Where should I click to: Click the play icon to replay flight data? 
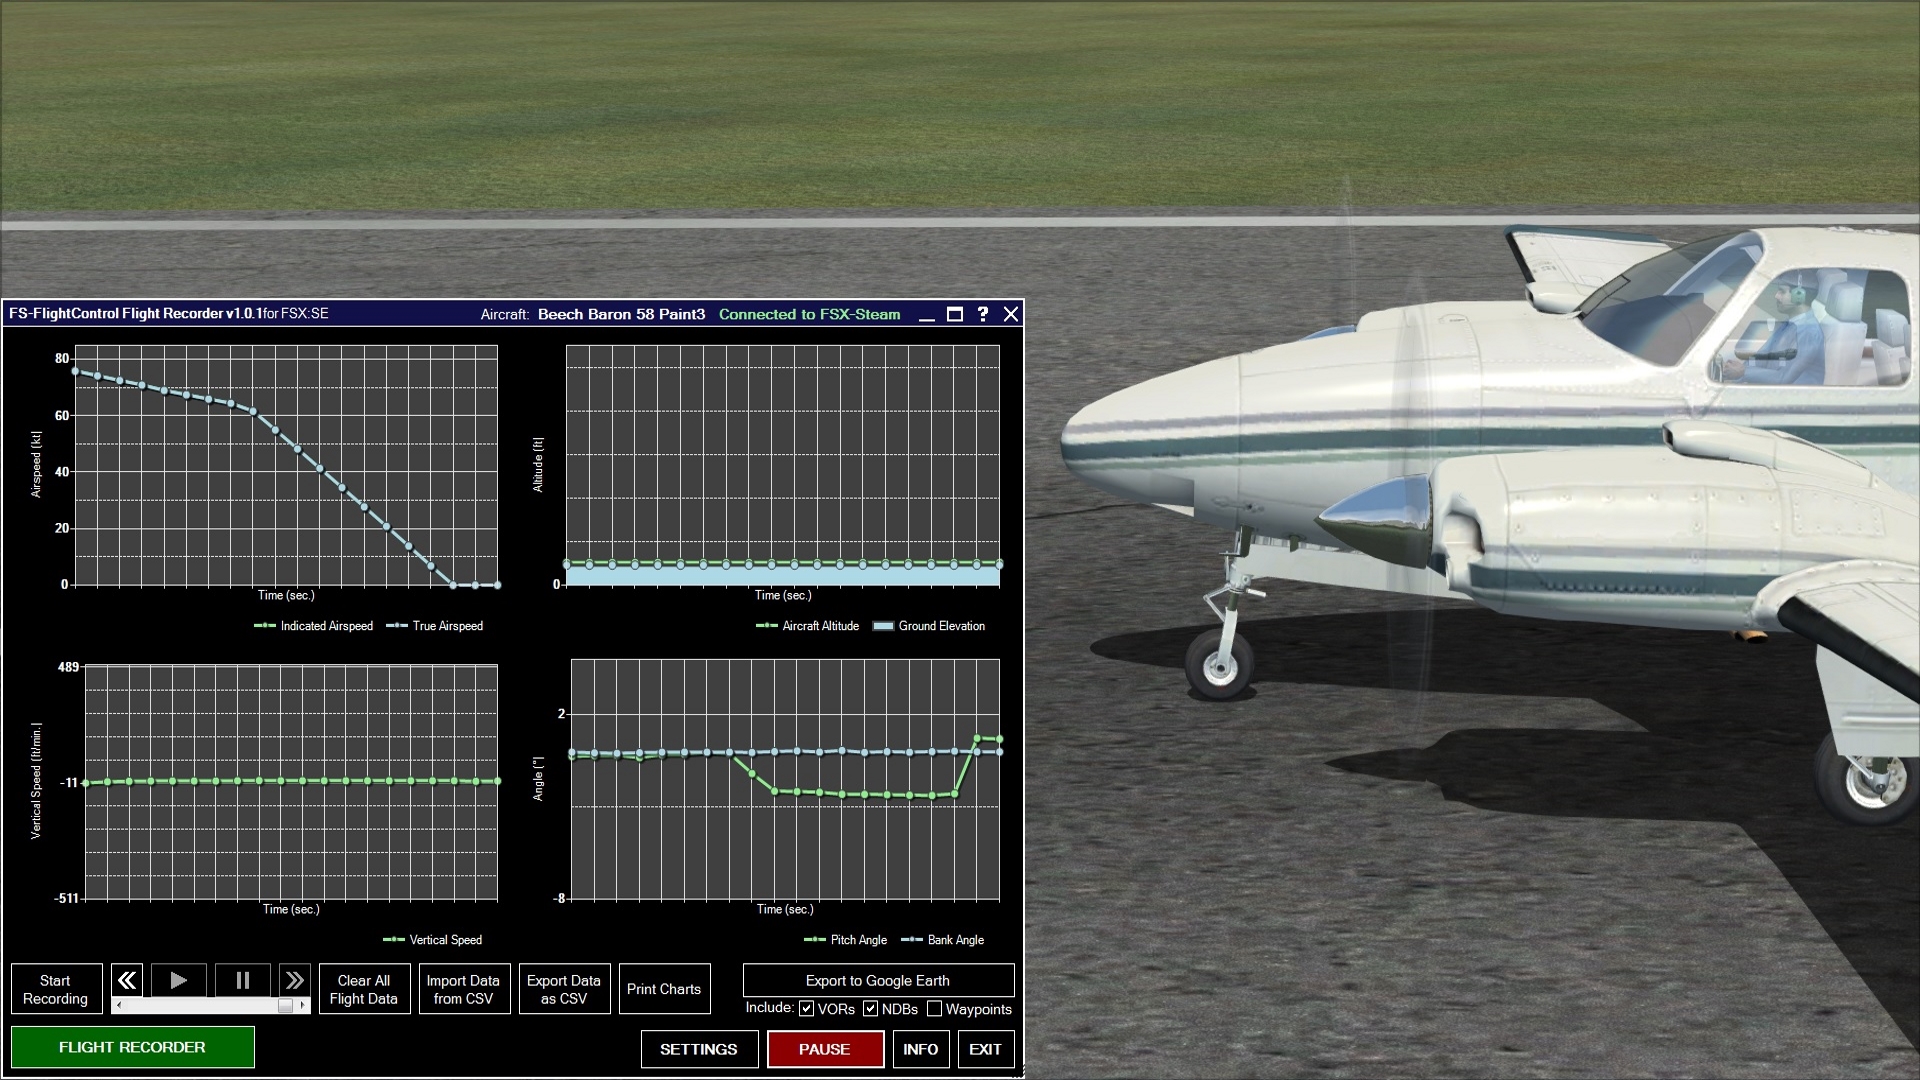point(179,980)
